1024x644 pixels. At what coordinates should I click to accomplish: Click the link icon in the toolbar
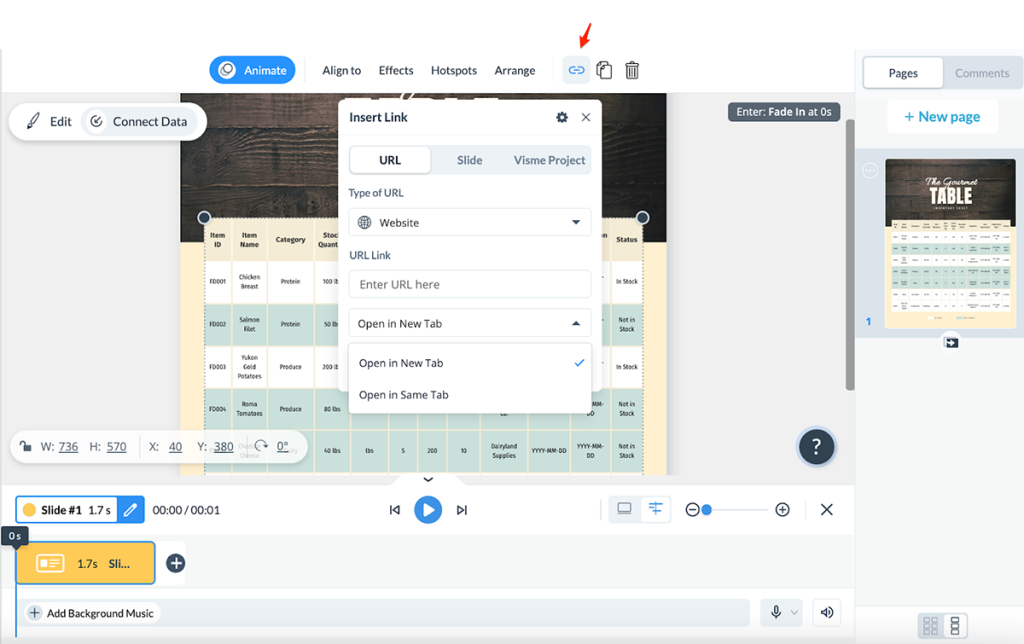(x=576, y=70)
